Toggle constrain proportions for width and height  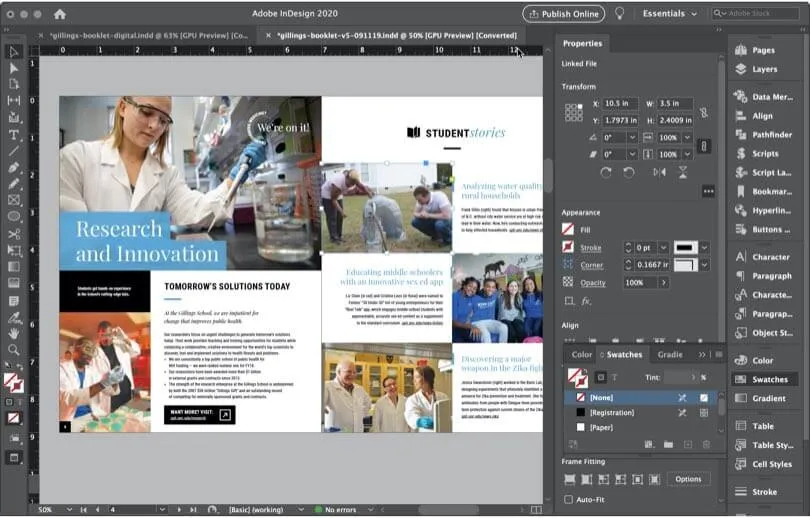click(704, 112)
